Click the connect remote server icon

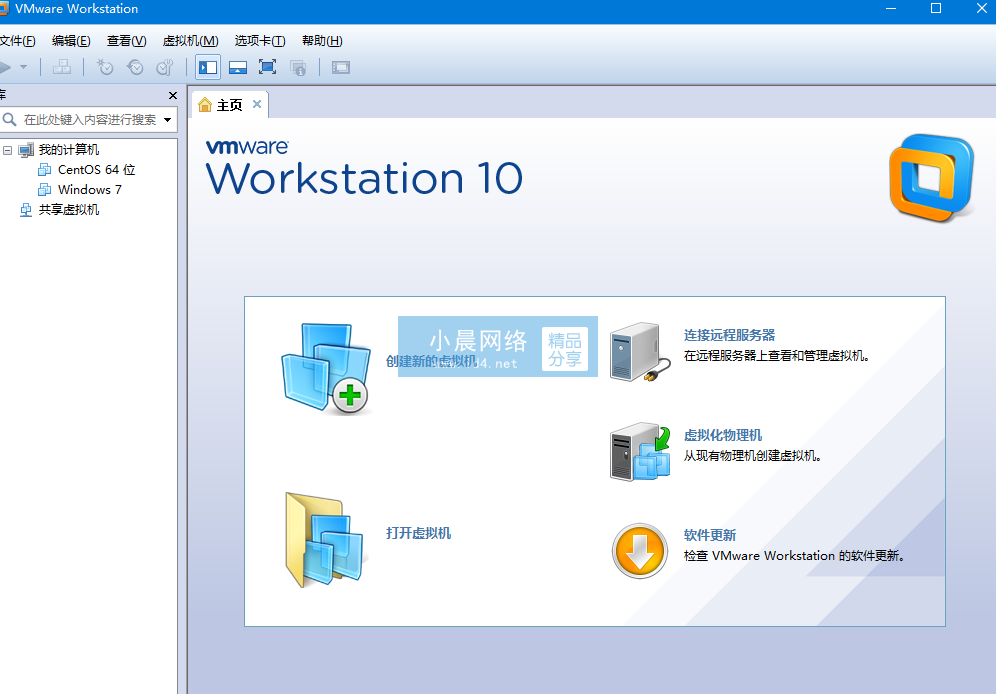(x=640, y=352)
